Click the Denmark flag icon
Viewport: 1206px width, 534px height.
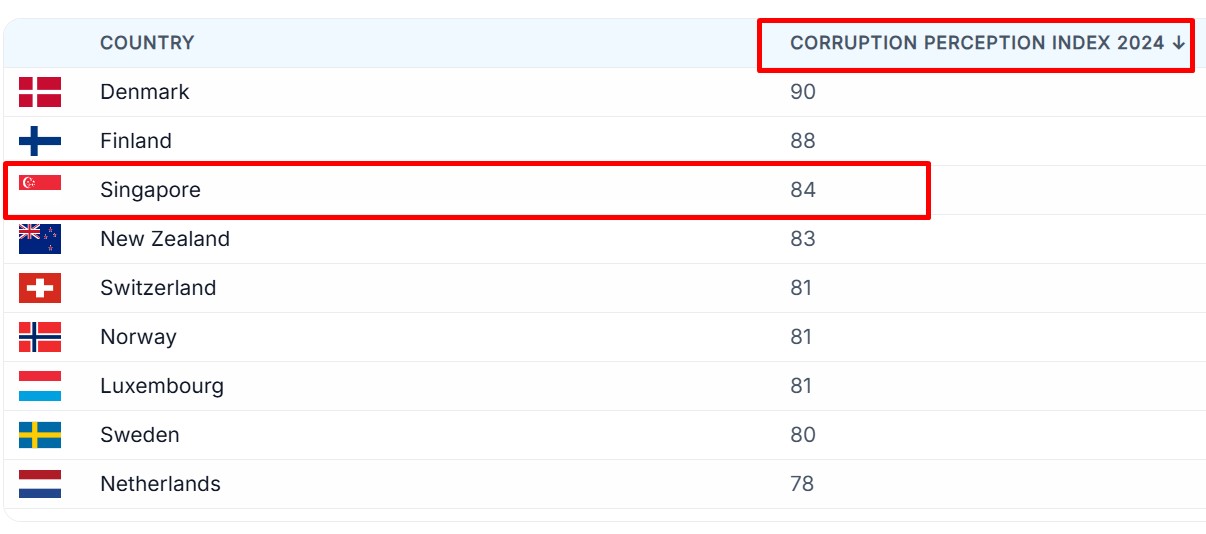[x=40, y=92]
